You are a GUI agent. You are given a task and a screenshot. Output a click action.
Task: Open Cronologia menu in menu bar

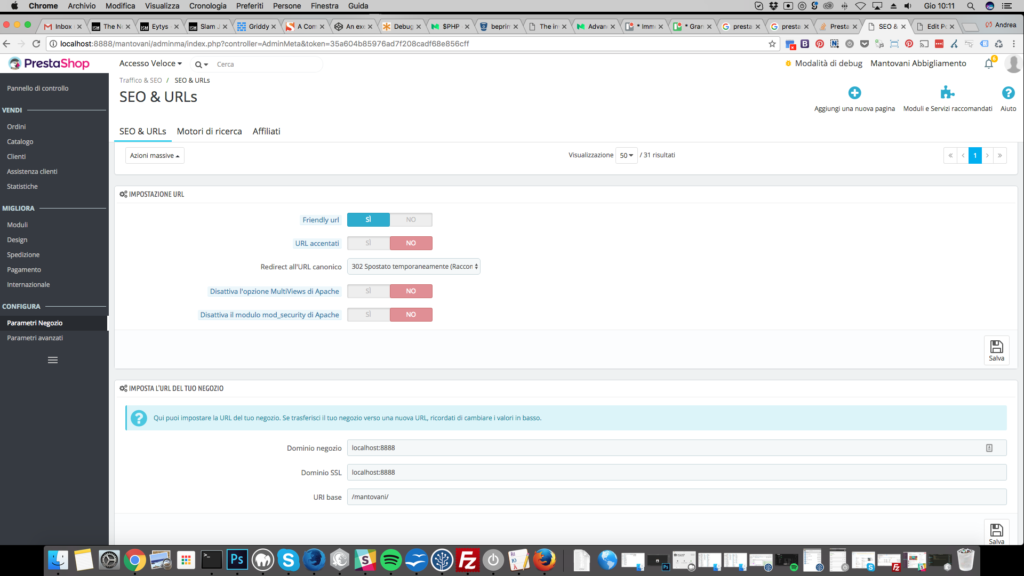[x=208, y=6]
